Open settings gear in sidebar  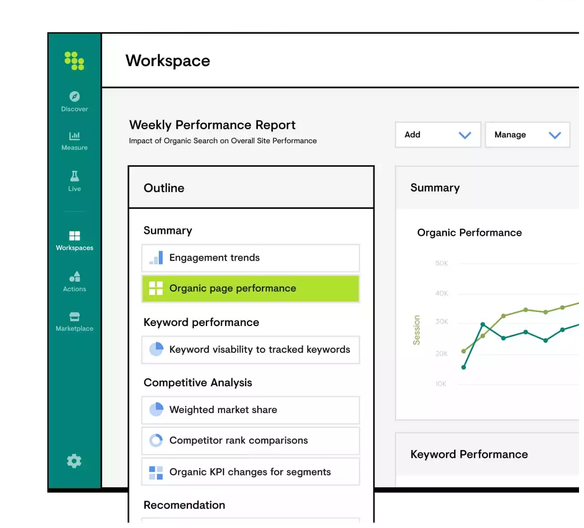point(74,461)
